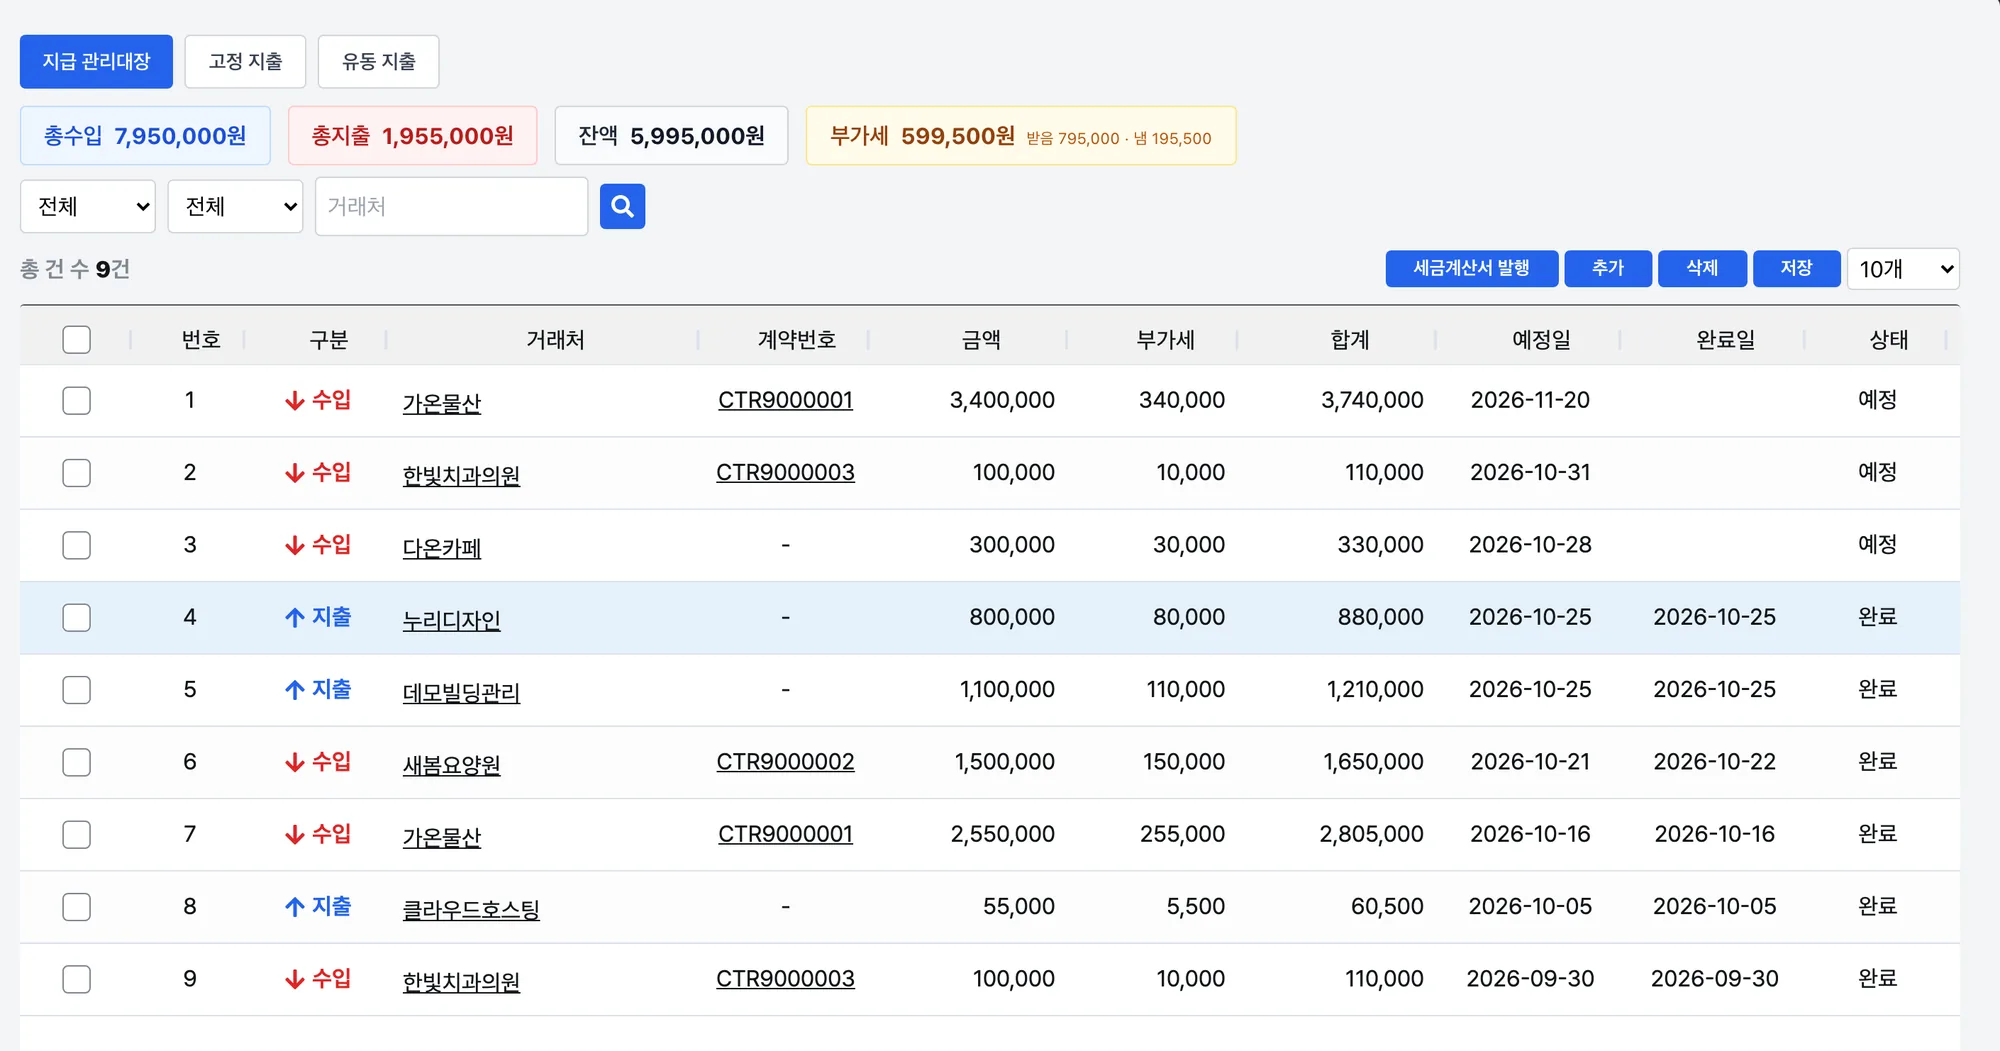Open the first 전체 filter dropdown
Image resolution: width=2000 pixels, height=1051 pixels.
point(88,206)
